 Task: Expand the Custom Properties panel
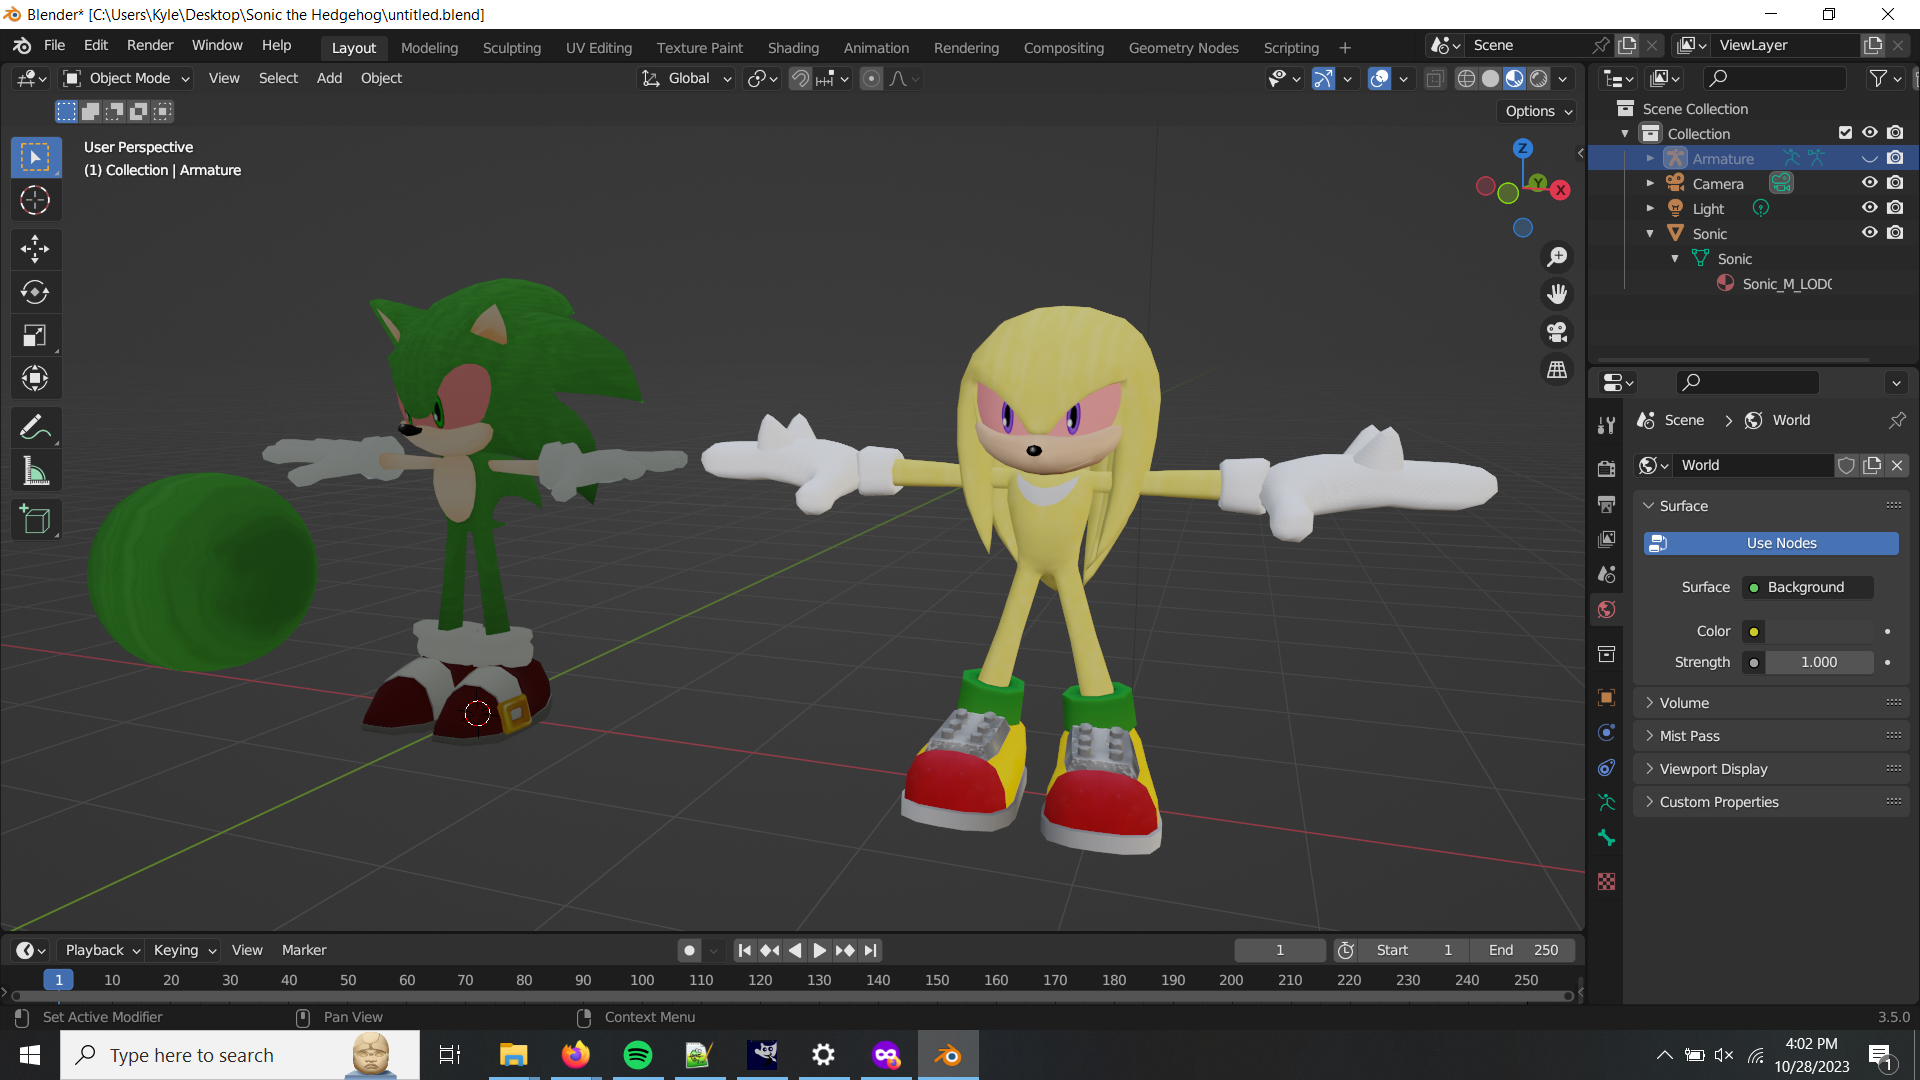(x=1771, y=802)
